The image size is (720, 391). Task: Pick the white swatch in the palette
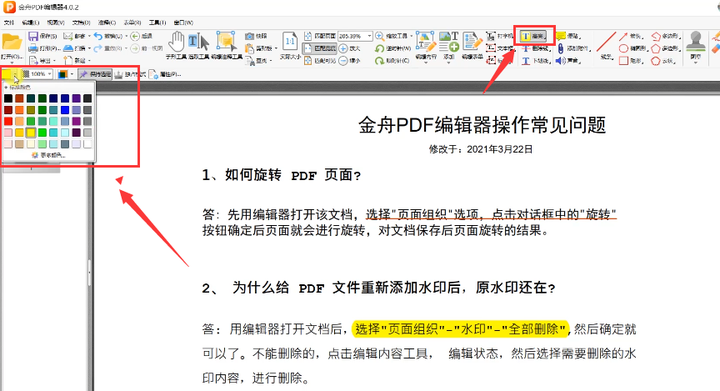point(87,144)
